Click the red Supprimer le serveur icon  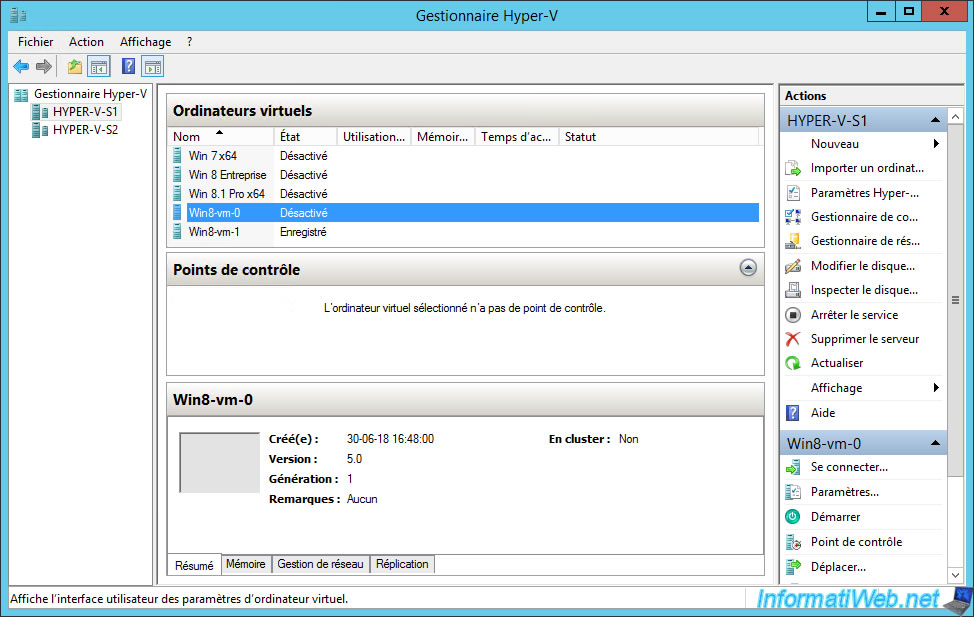point(793,339)
